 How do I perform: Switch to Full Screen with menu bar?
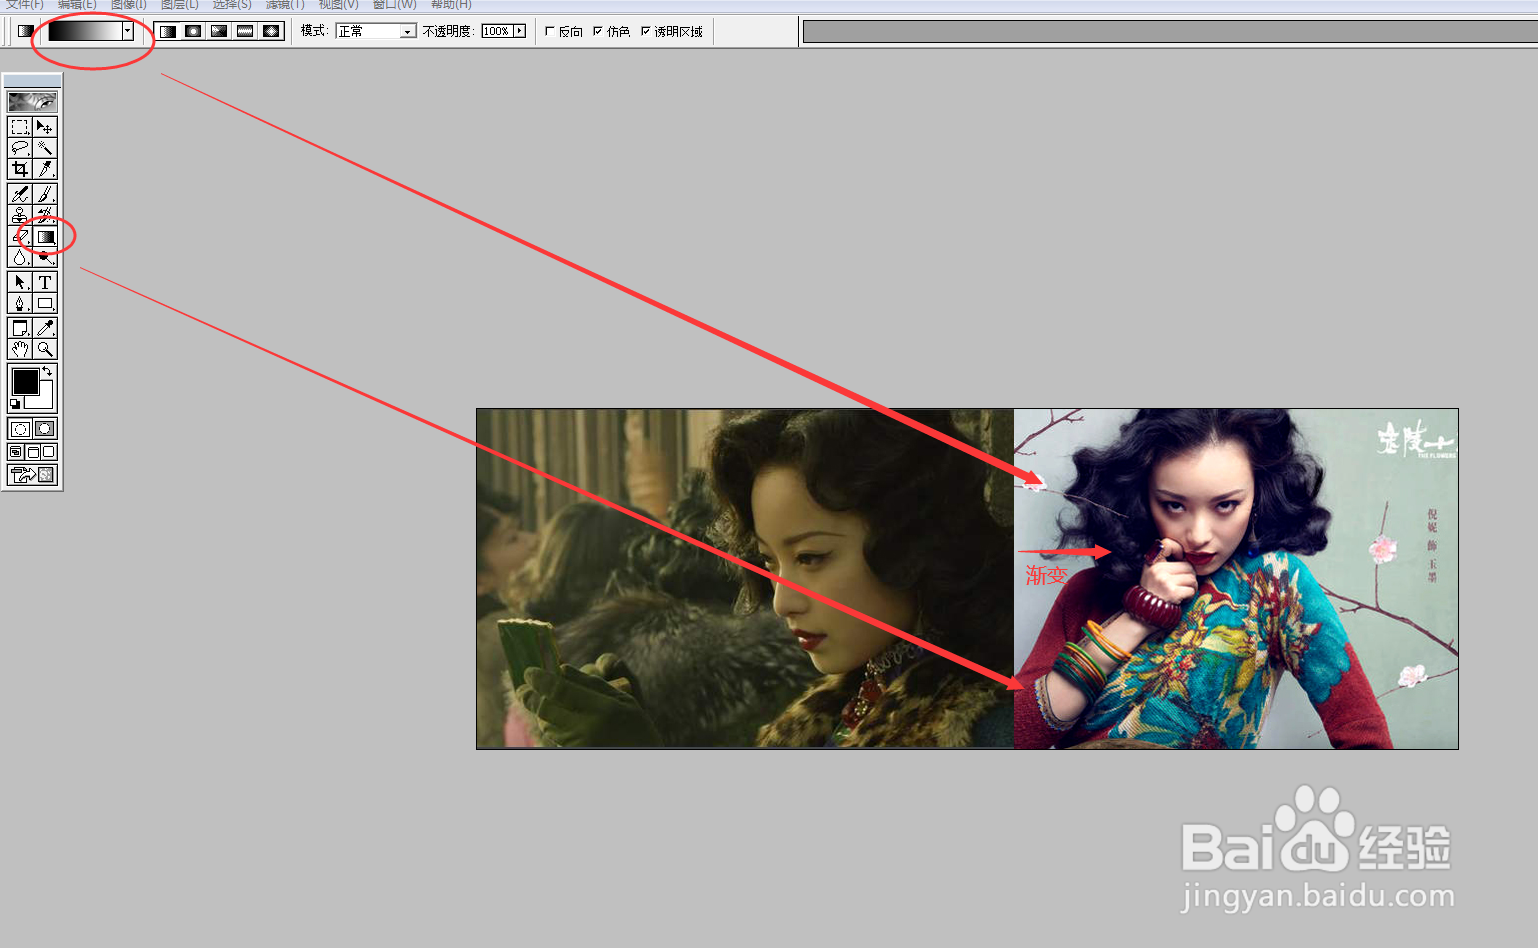tap(32, 452)
